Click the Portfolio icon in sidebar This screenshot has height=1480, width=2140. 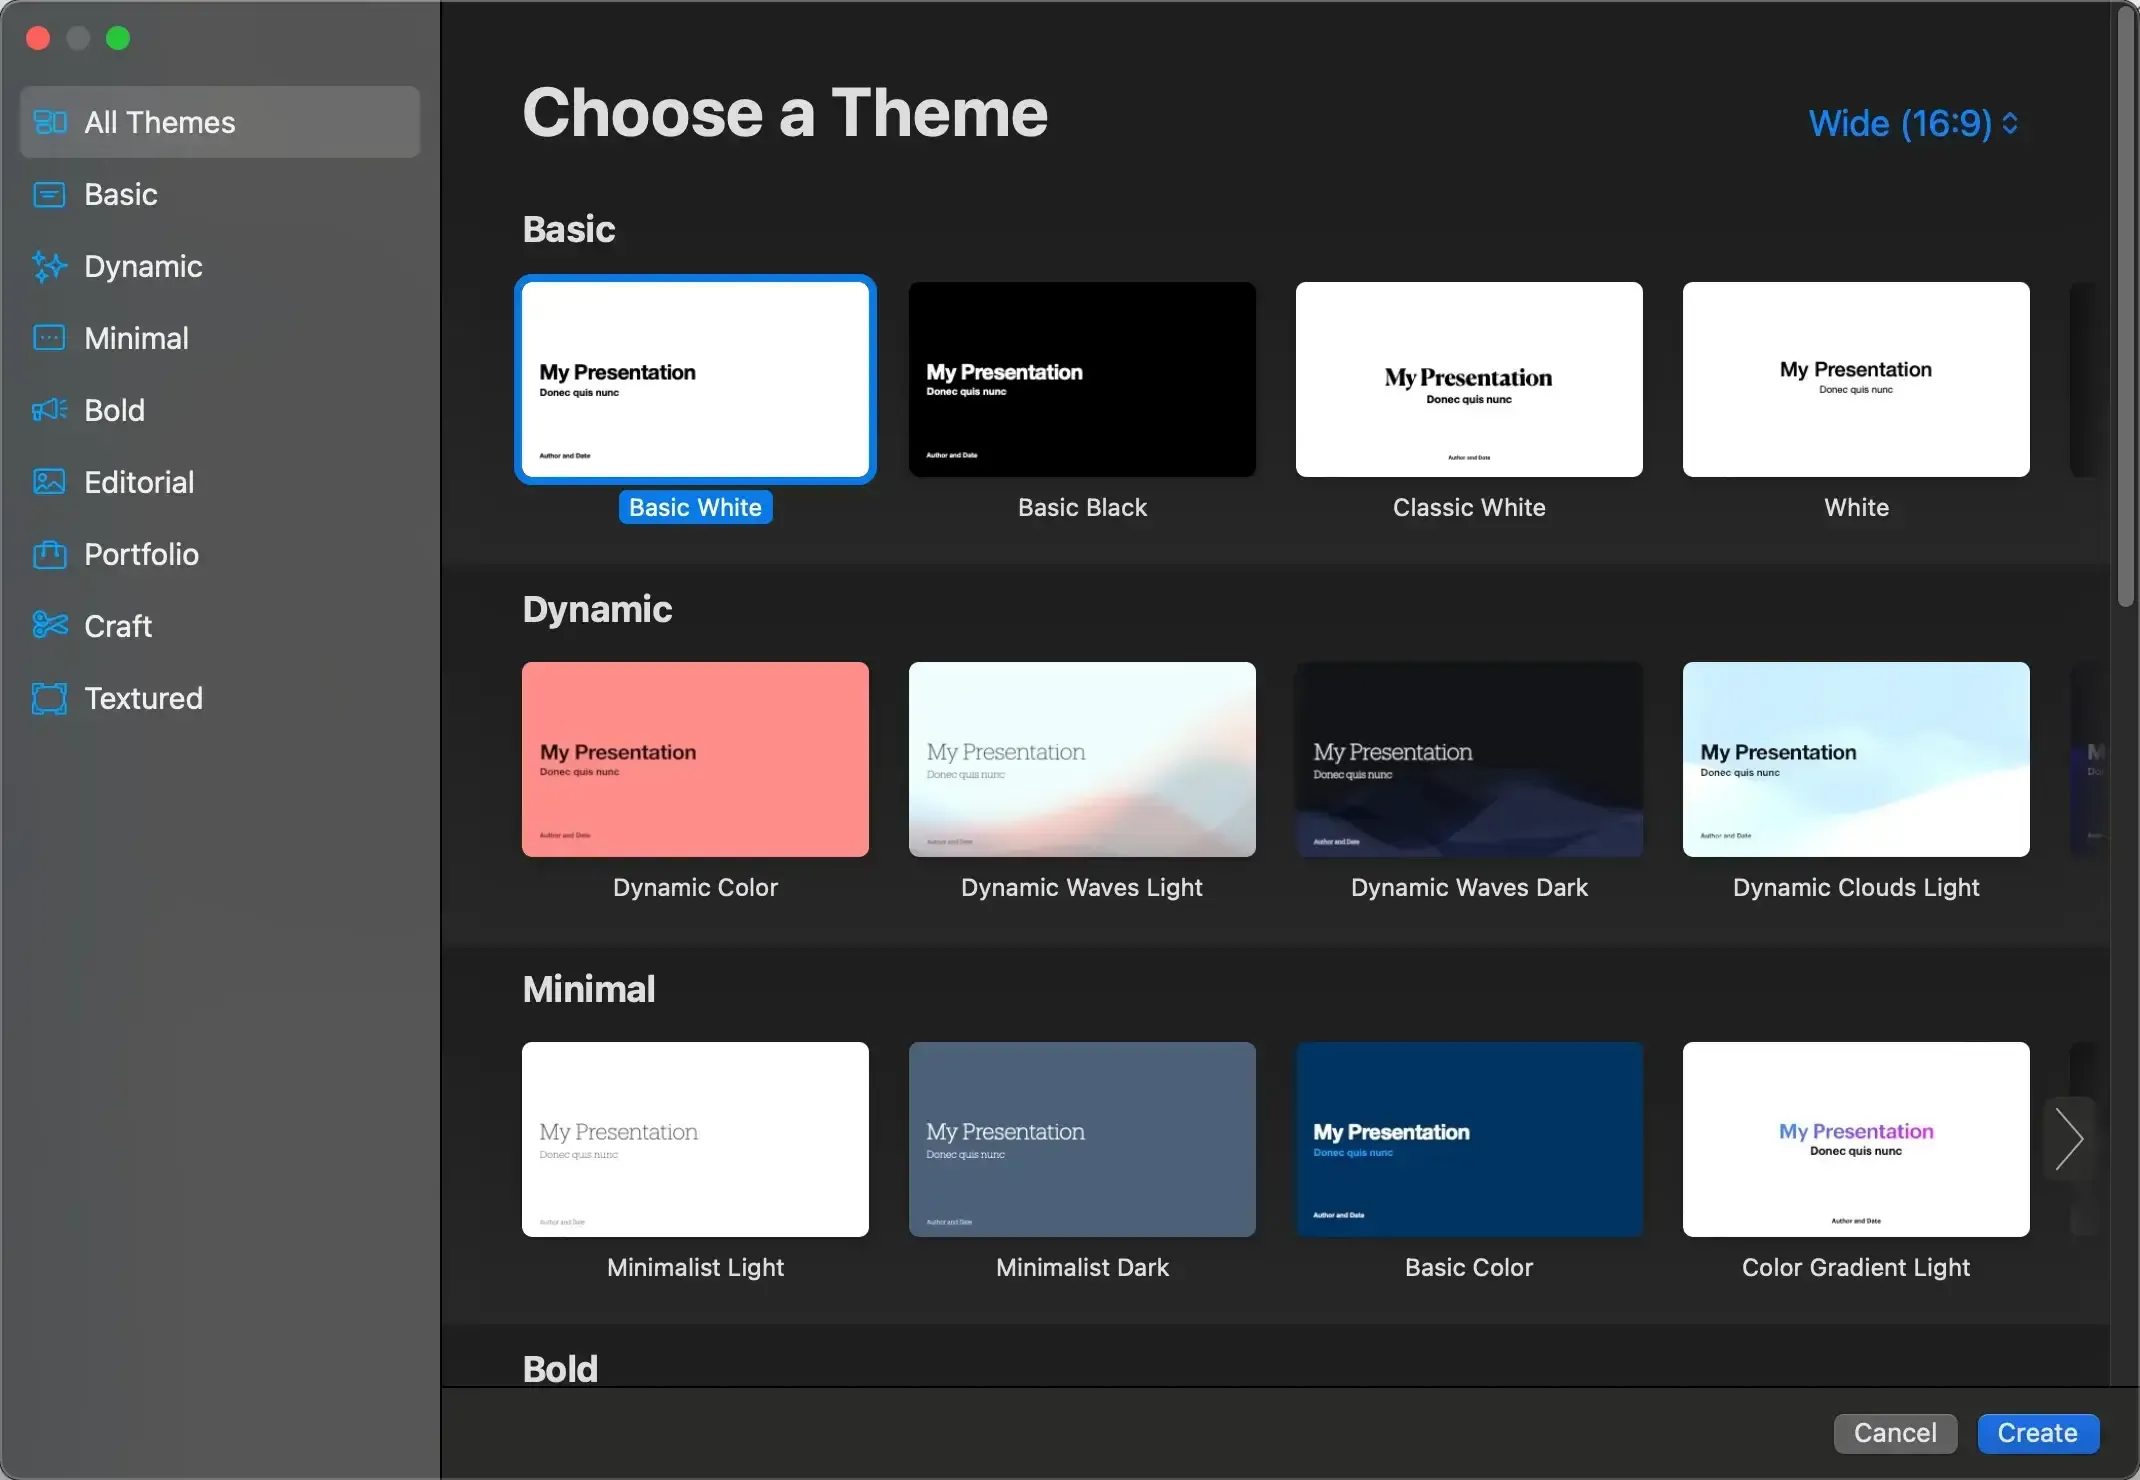tap(50, 554)
